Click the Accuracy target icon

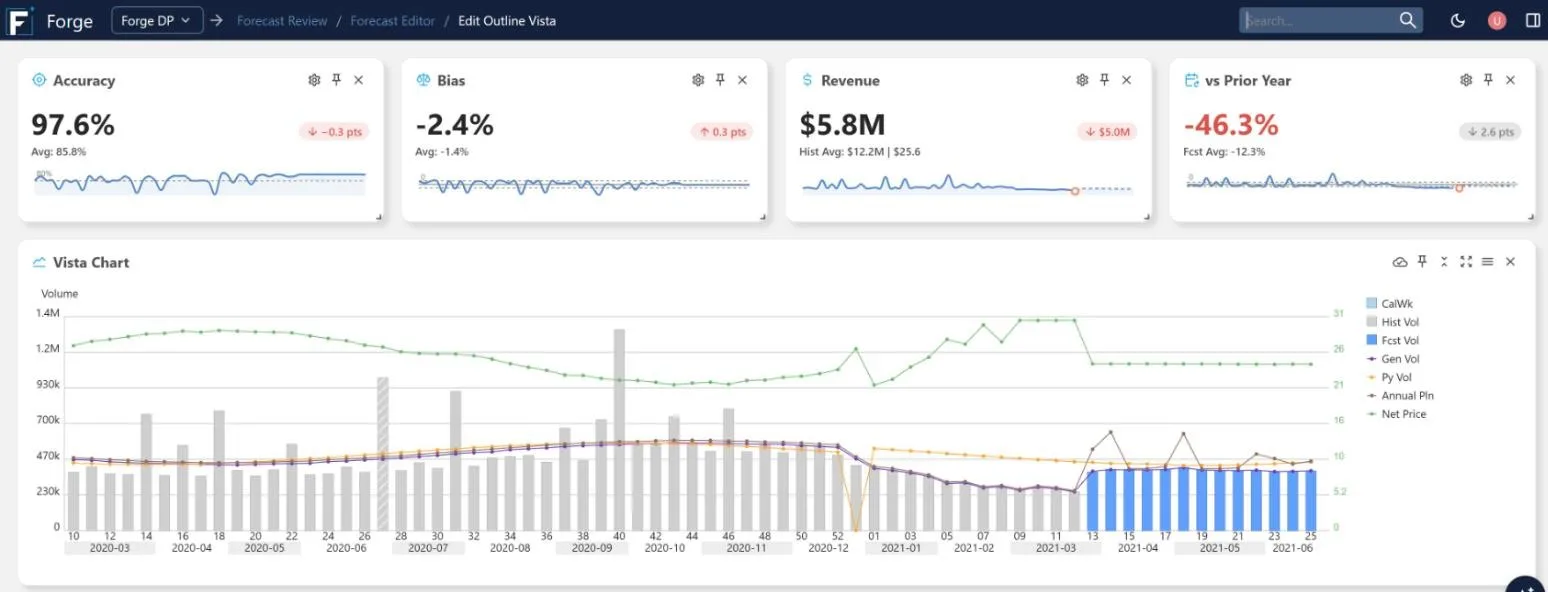39,80
